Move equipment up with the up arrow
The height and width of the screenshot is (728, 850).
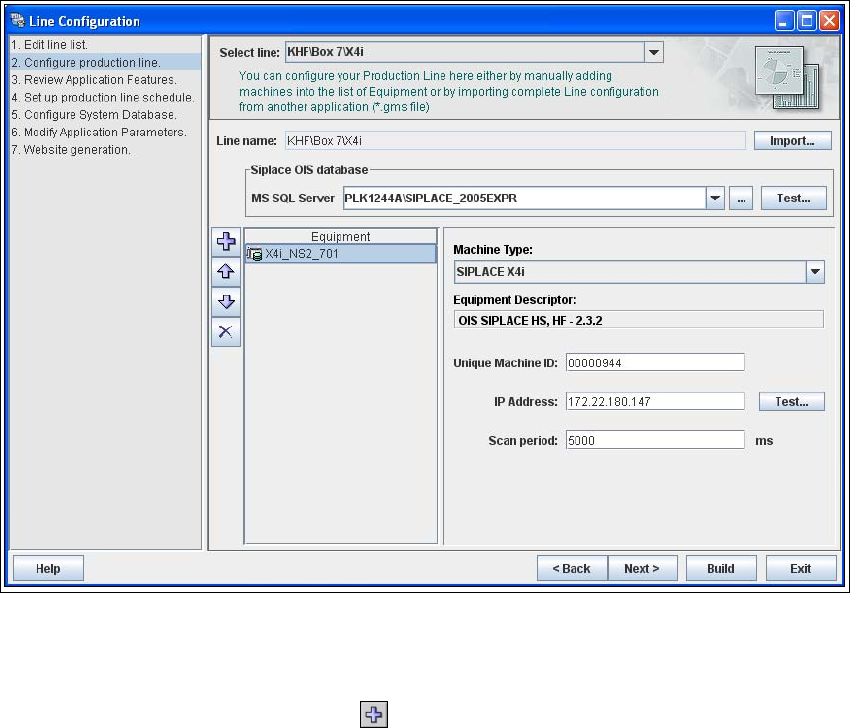pos(226,272)
